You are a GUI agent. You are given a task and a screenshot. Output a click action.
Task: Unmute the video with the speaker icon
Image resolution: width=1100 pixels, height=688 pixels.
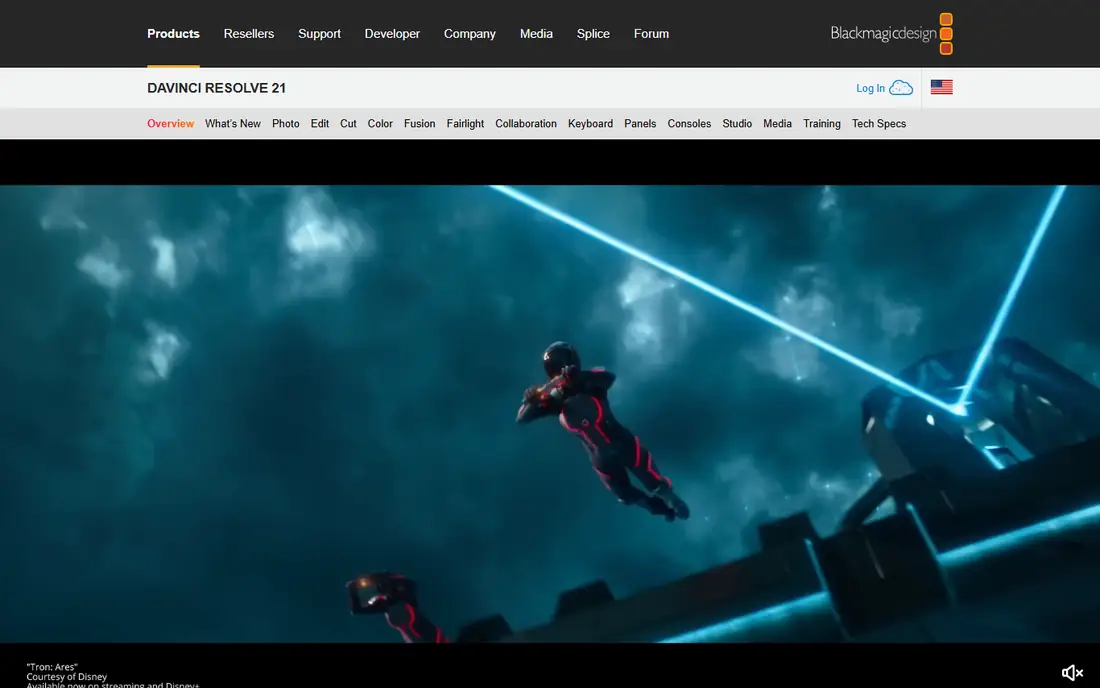pyautogui.click(x=1072, y=673)
